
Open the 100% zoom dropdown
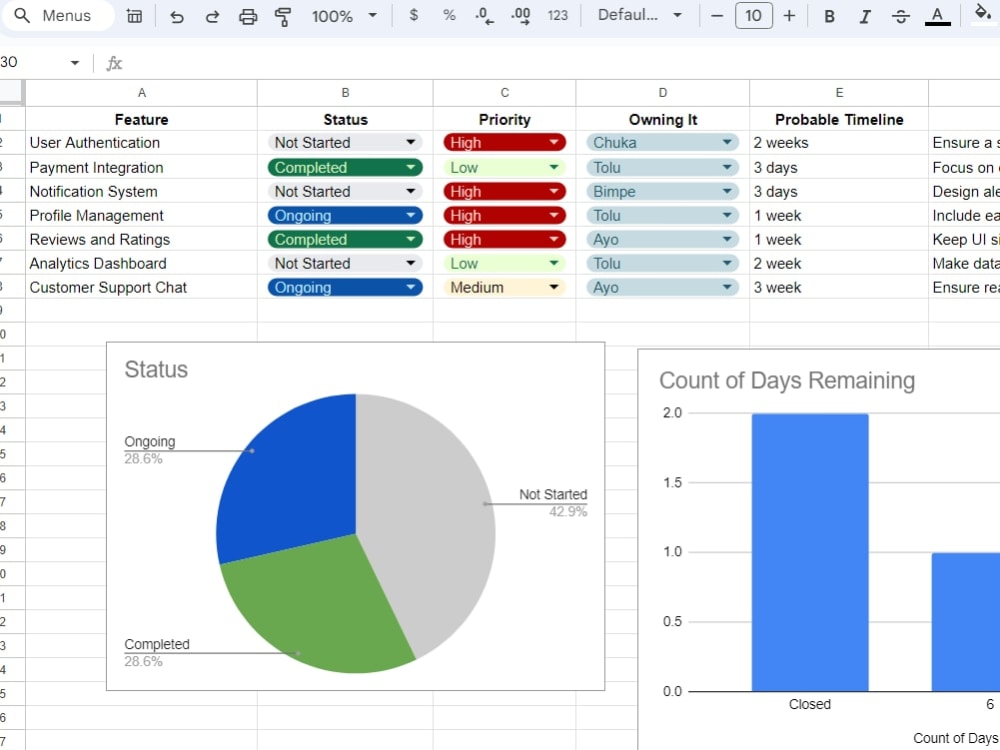pos(344,17)
